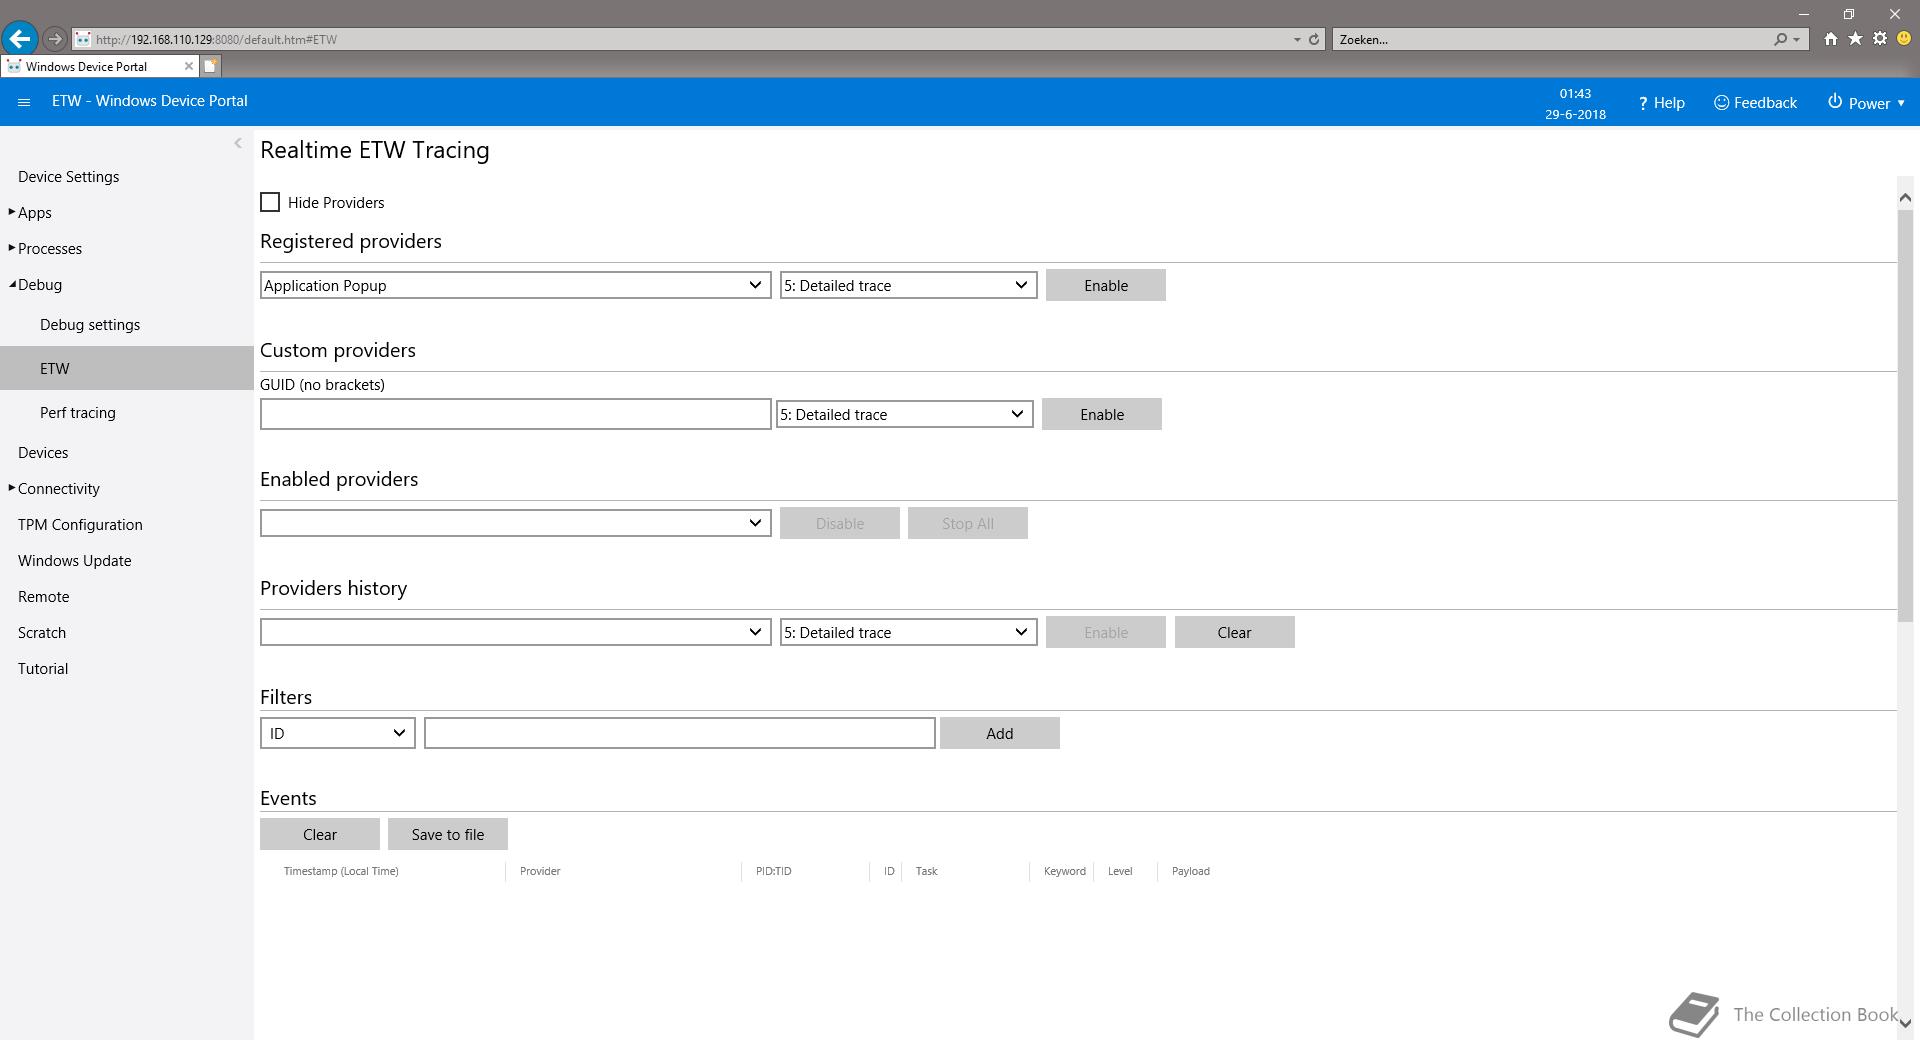
Task: Click the Level column header
Action: pyautogui.click(x=1120, y=871)
